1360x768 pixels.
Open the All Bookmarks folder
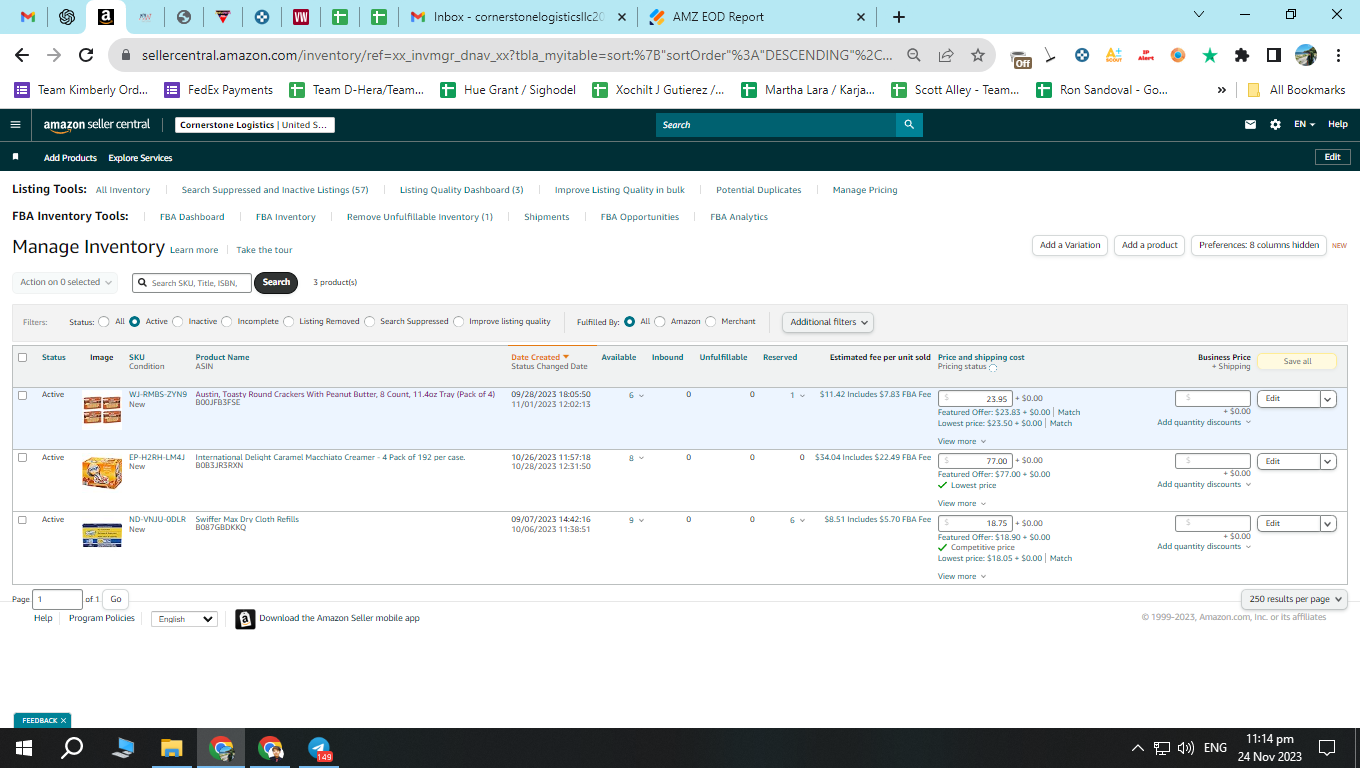1296,90
